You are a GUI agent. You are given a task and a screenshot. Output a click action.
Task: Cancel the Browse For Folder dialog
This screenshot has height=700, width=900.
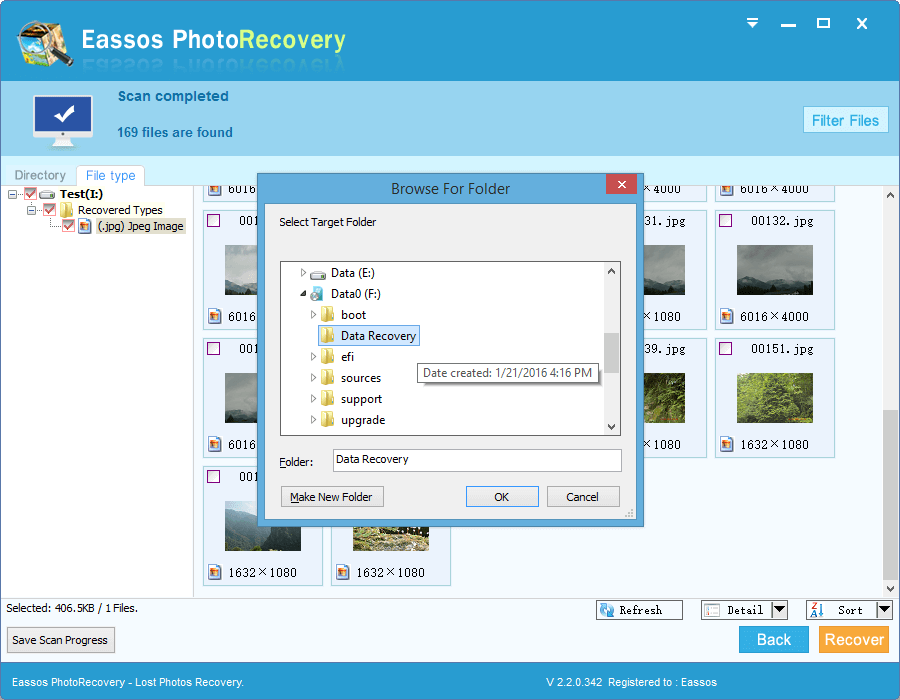[583, 497]
